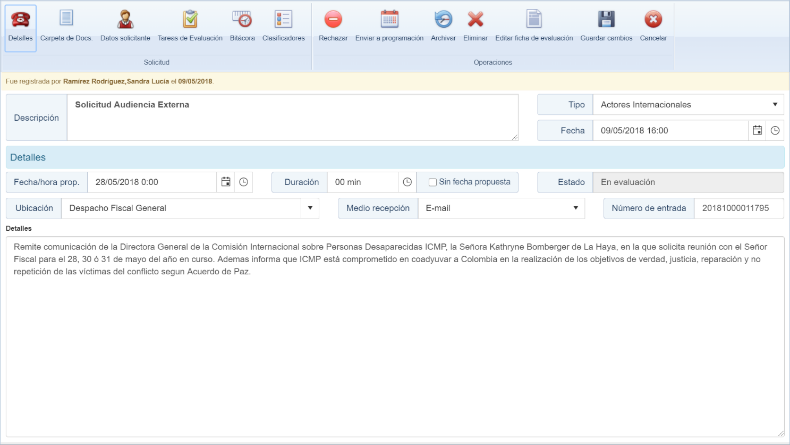Open Tareas de Evaluación clipboard icon

(x=190, y=19)
